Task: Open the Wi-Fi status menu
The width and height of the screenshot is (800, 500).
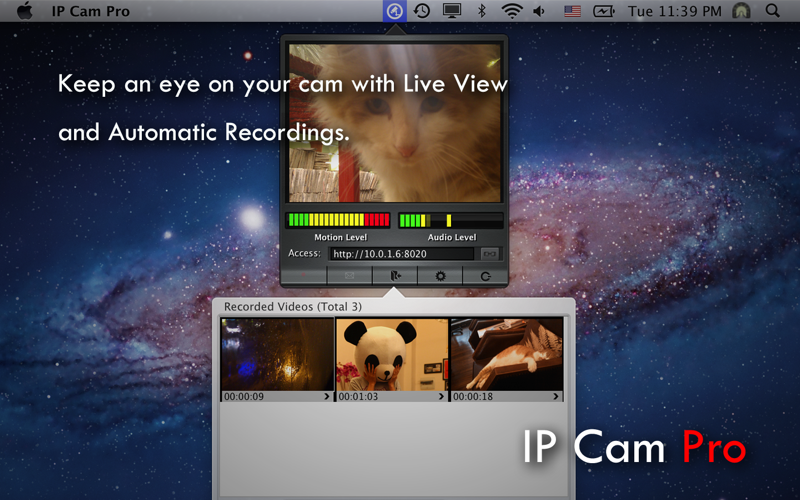Action: [511, 11]
